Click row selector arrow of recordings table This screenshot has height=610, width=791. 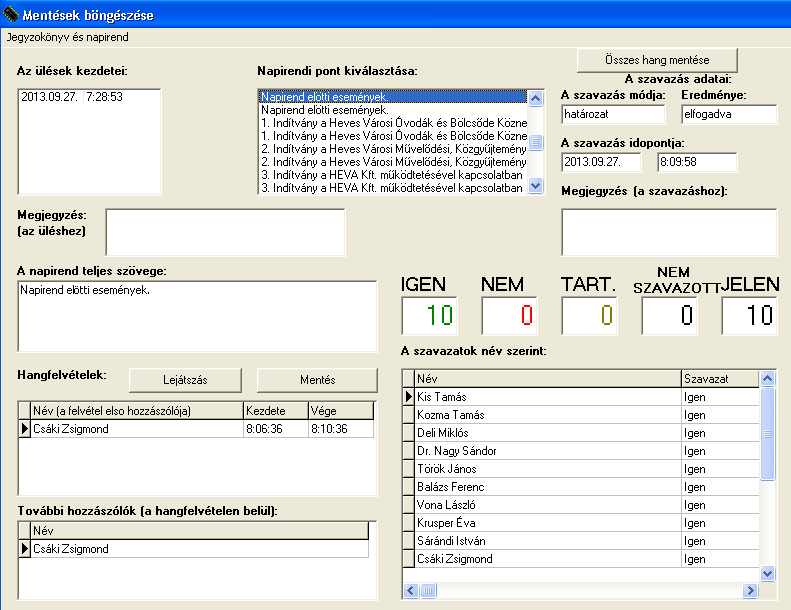(25, 429)
